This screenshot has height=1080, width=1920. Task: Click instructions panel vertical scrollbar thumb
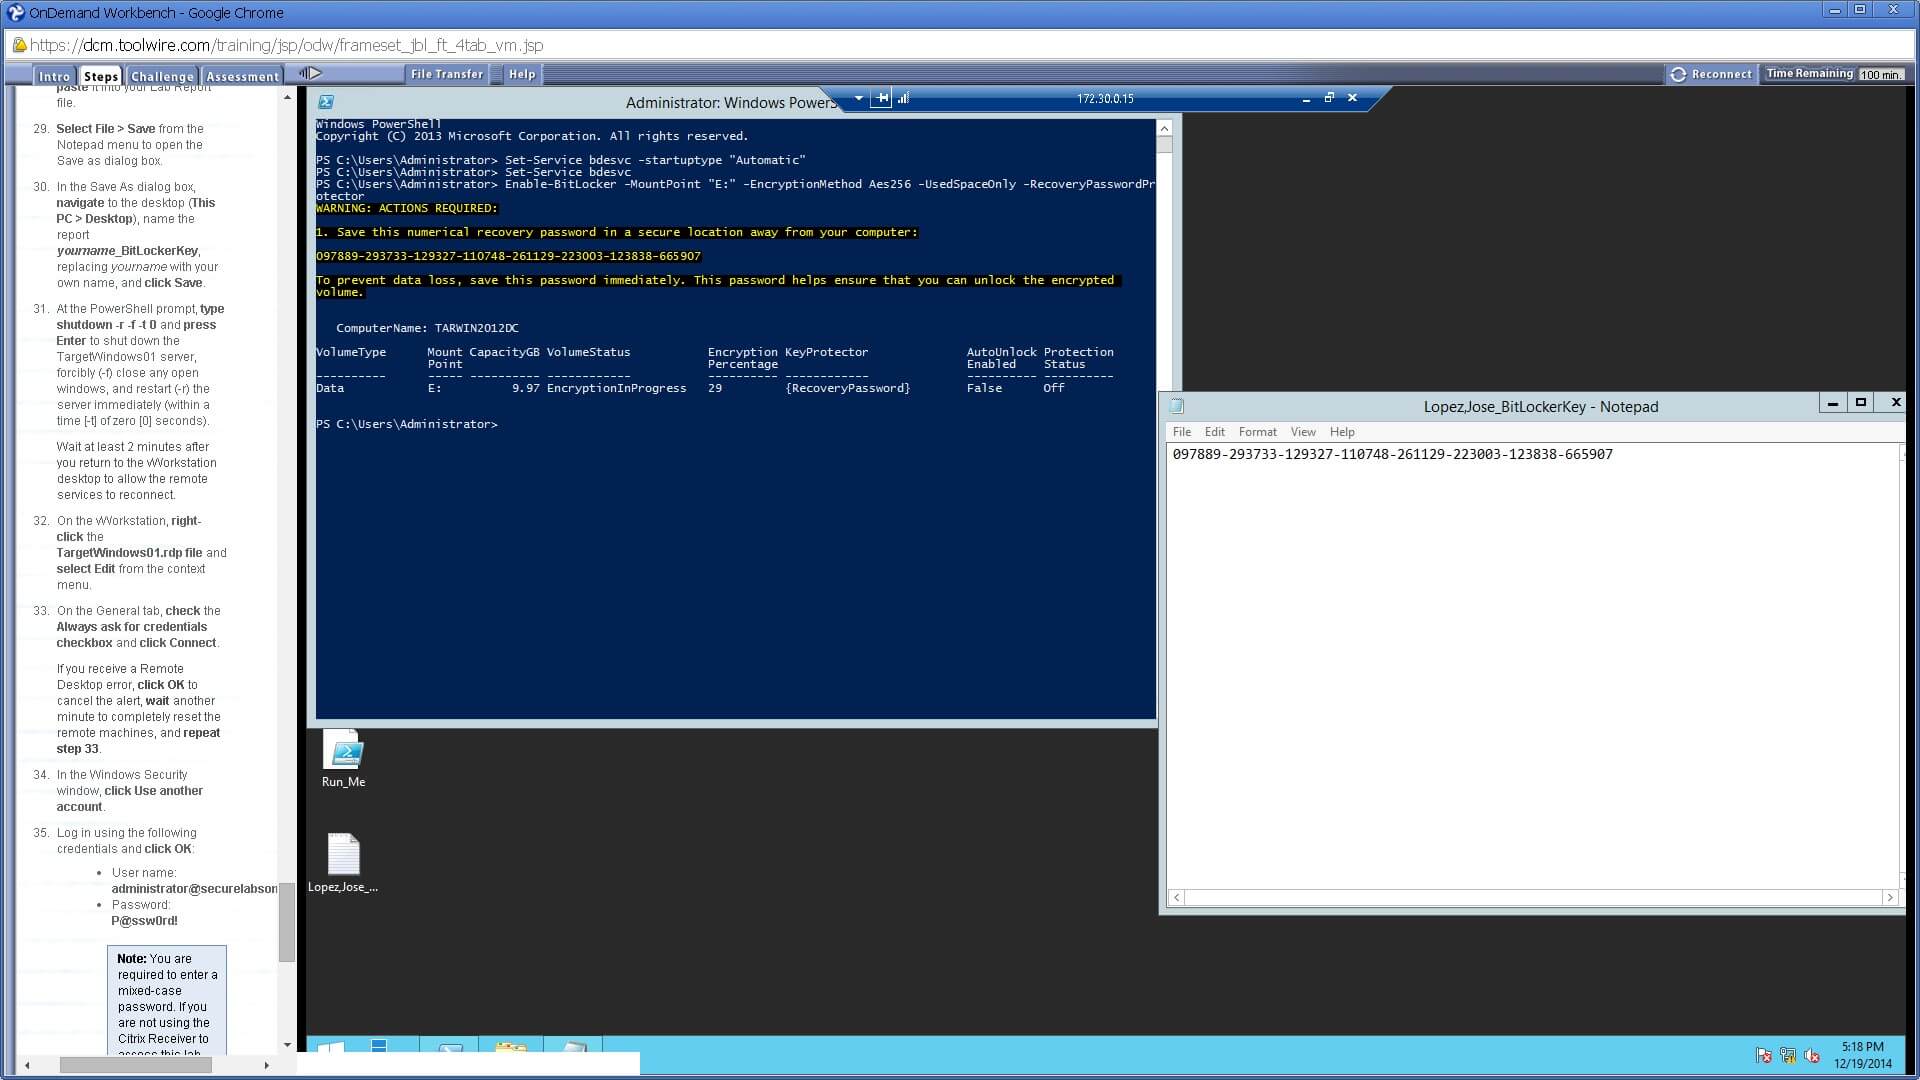[286, 921]
